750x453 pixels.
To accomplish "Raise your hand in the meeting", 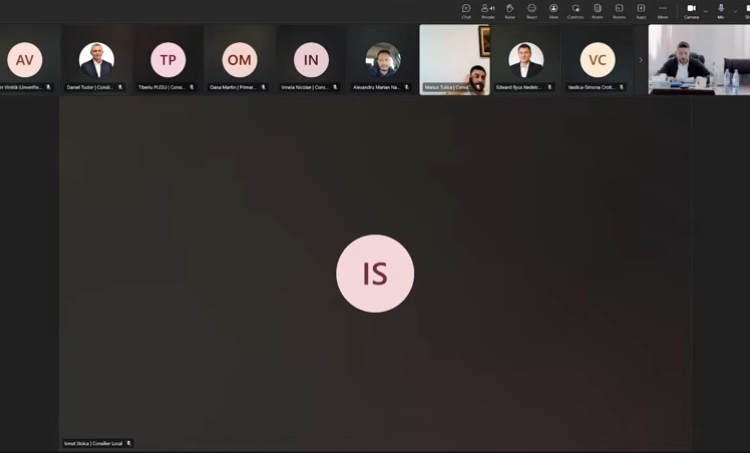I will click(510, 10).
